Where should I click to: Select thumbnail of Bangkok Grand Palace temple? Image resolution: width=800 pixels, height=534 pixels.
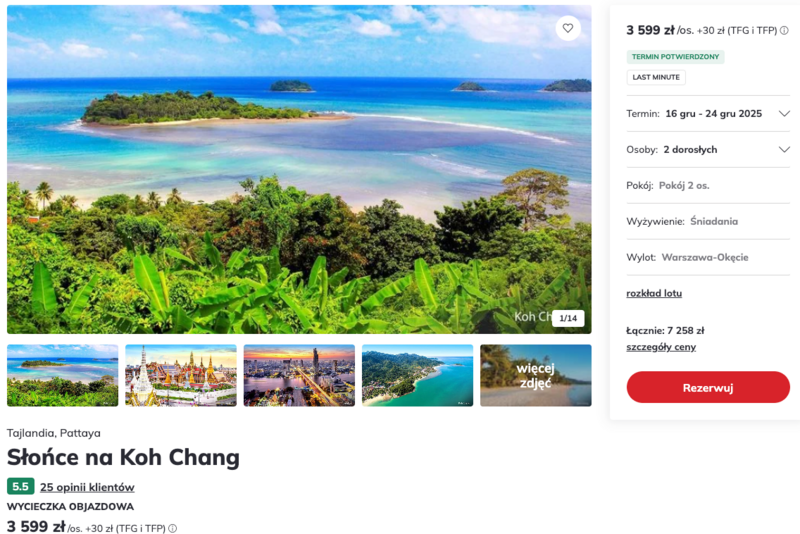[x=181, y=375]
